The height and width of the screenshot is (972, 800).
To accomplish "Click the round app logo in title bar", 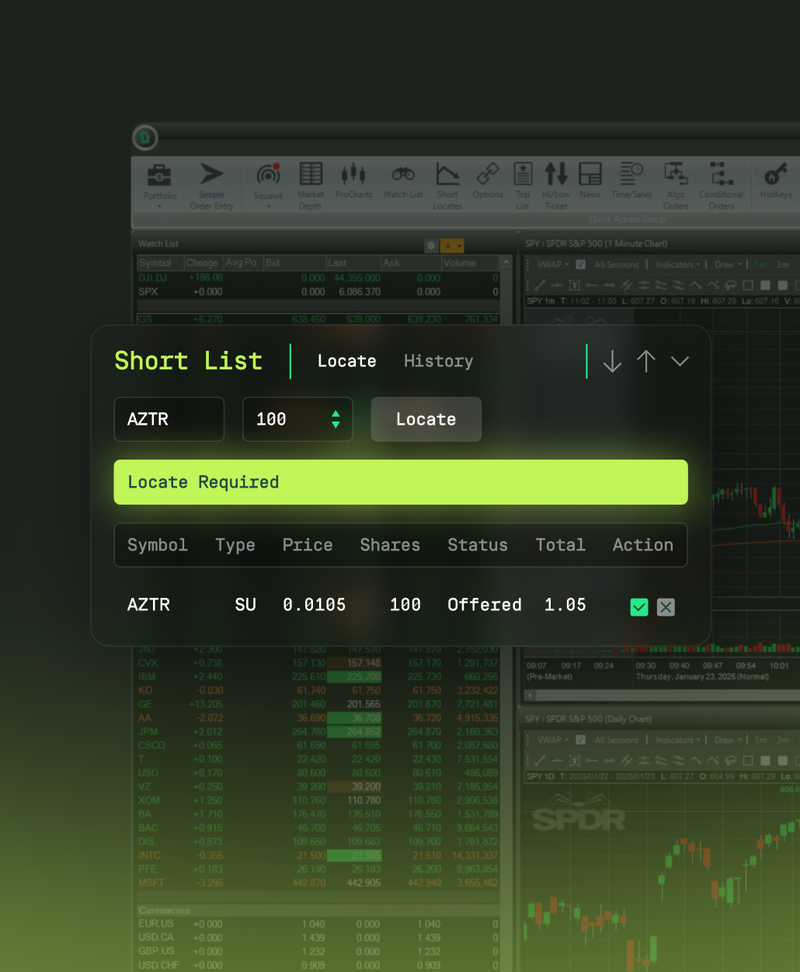I will 145,138.
